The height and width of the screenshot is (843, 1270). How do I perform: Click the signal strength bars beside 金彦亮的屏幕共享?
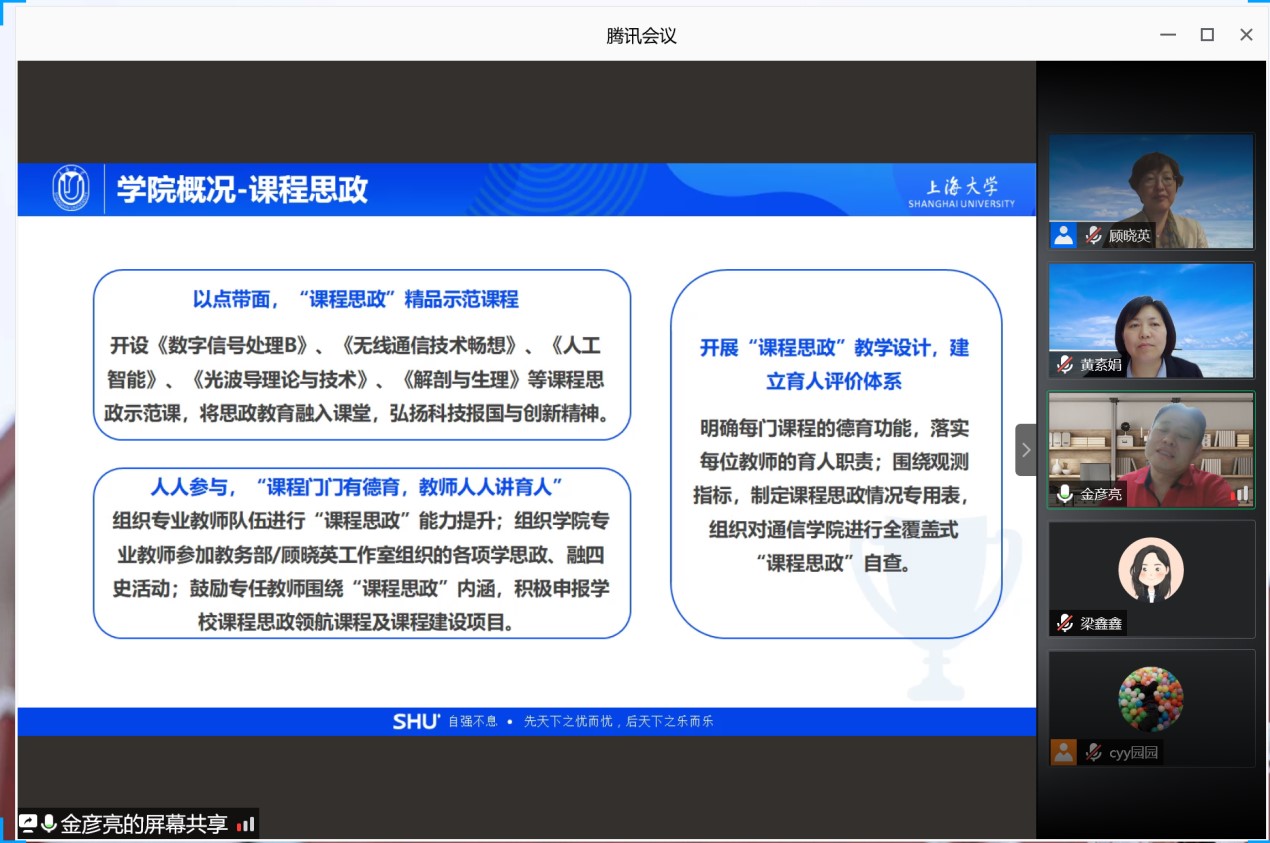(245, 825)
